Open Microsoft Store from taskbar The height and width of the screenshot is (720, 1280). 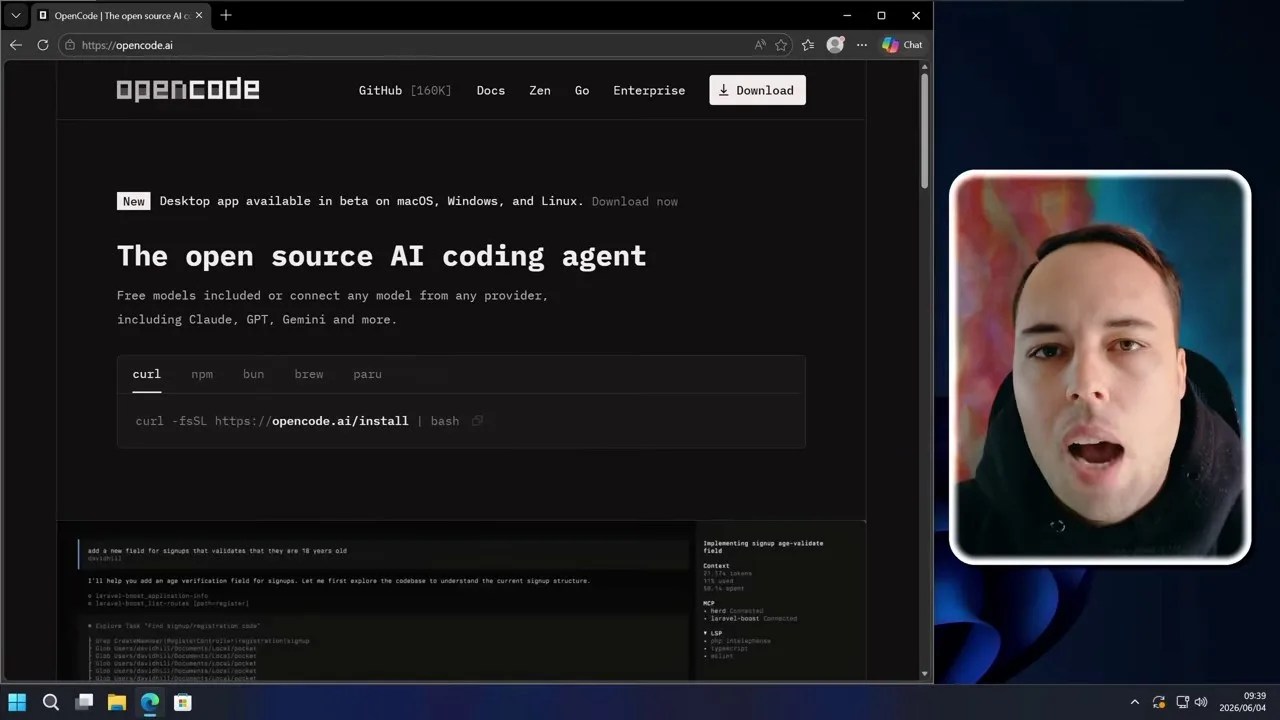tap(183, 702)
